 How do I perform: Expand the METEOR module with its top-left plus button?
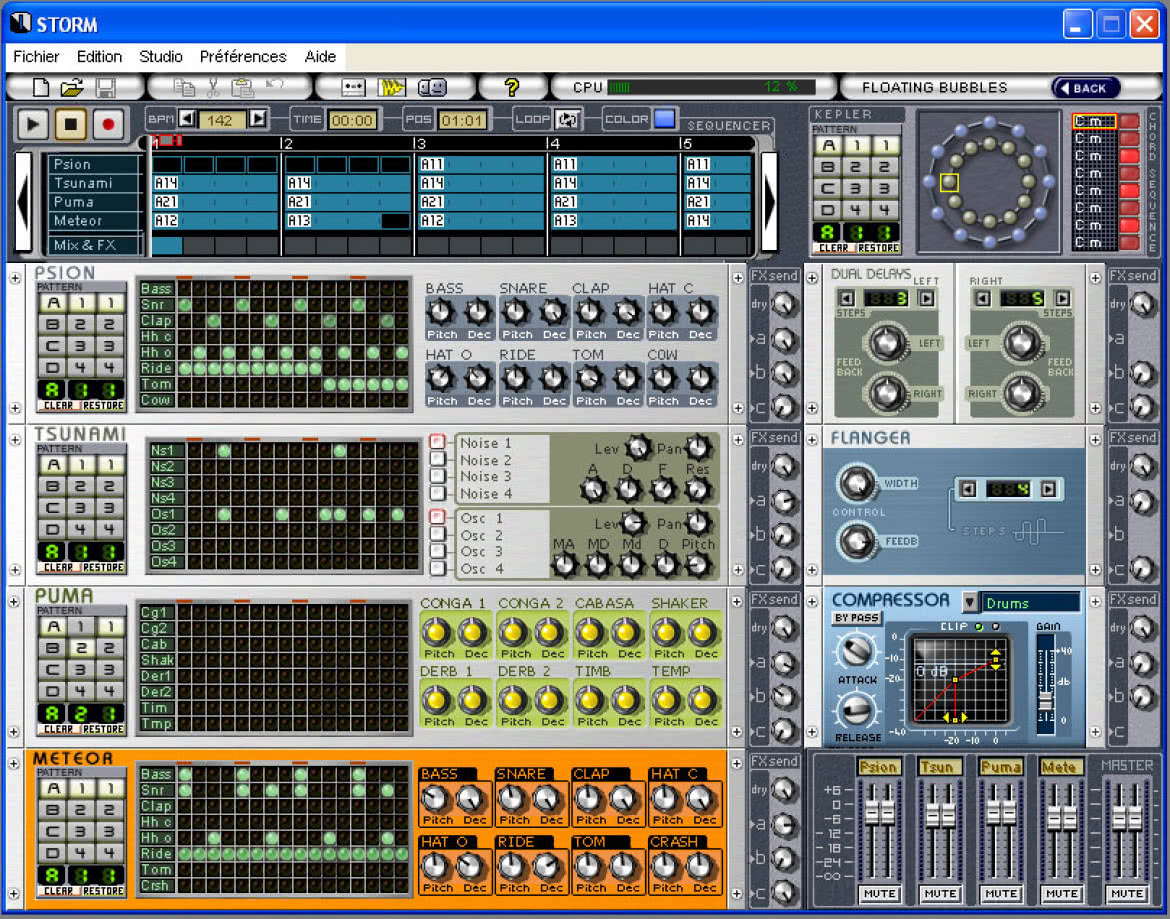(14, 764)
